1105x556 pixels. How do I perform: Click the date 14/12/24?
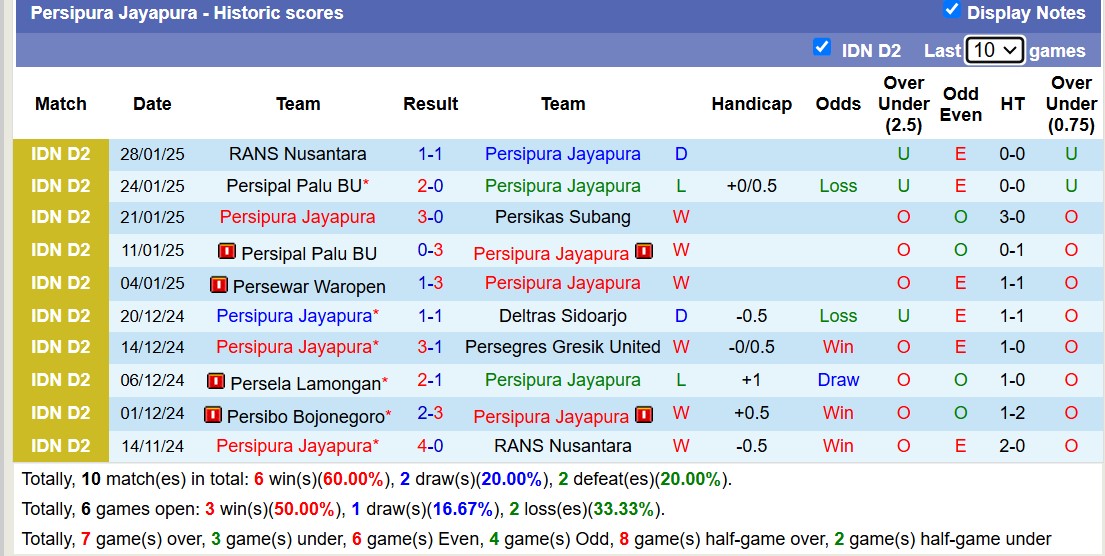(152, 347)
